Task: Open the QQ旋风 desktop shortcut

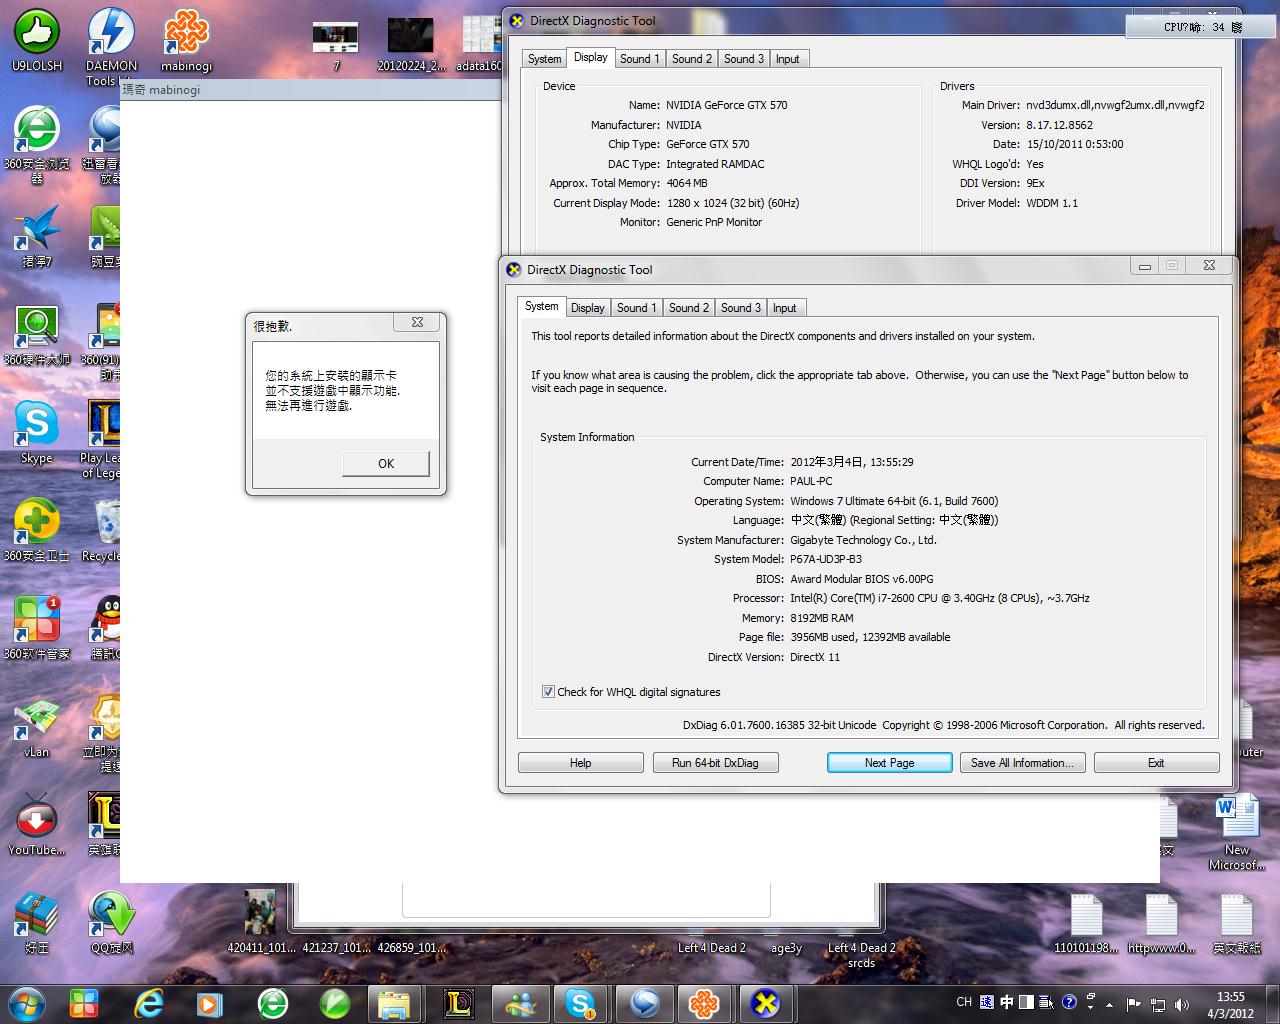Action: point(111,923)
